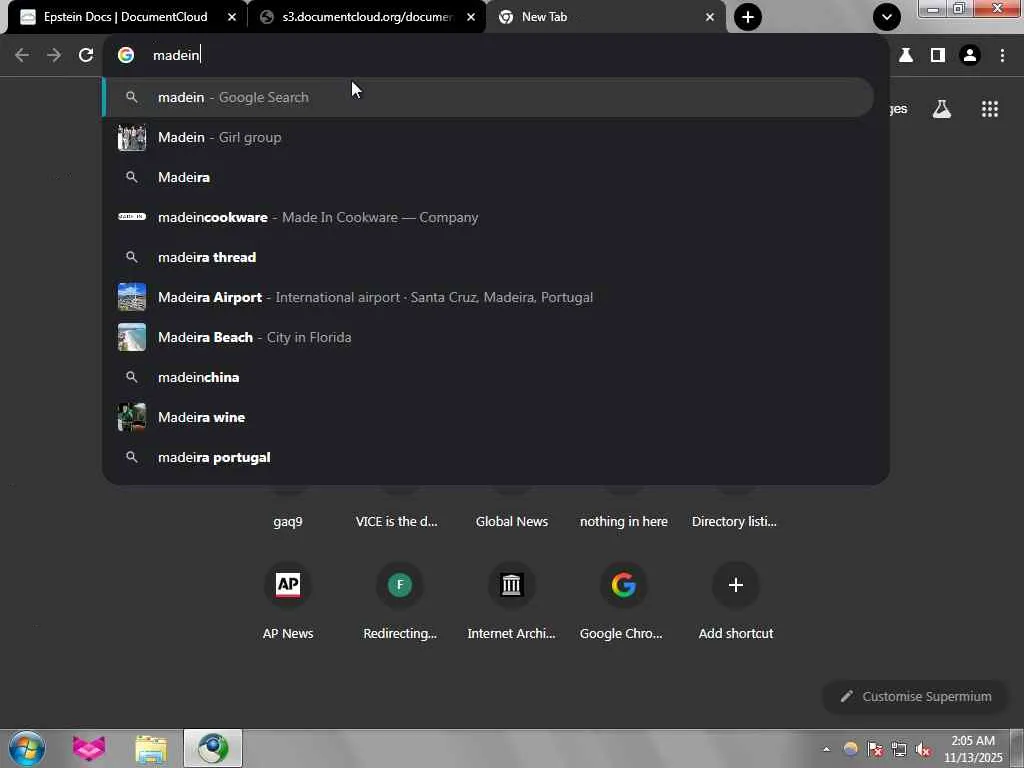Click the muted volume tray icon
Image resolution: width=1024 pixels, height=768 pixels.
923,749
